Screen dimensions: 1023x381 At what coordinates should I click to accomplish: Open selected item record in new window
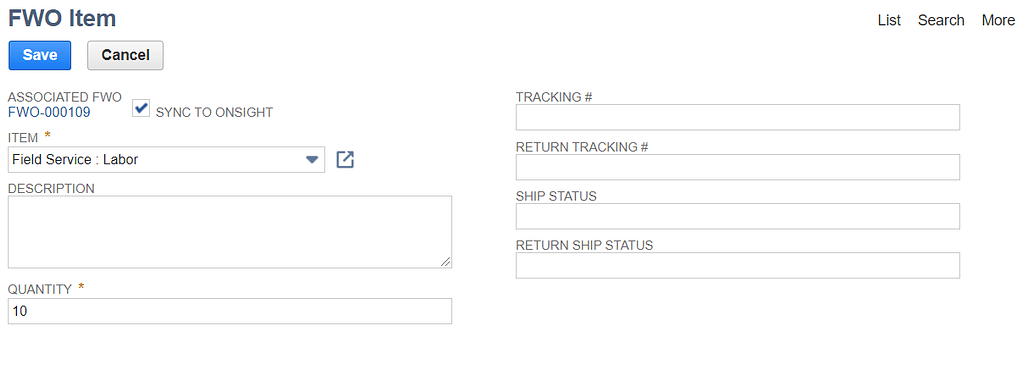[345, 159]
